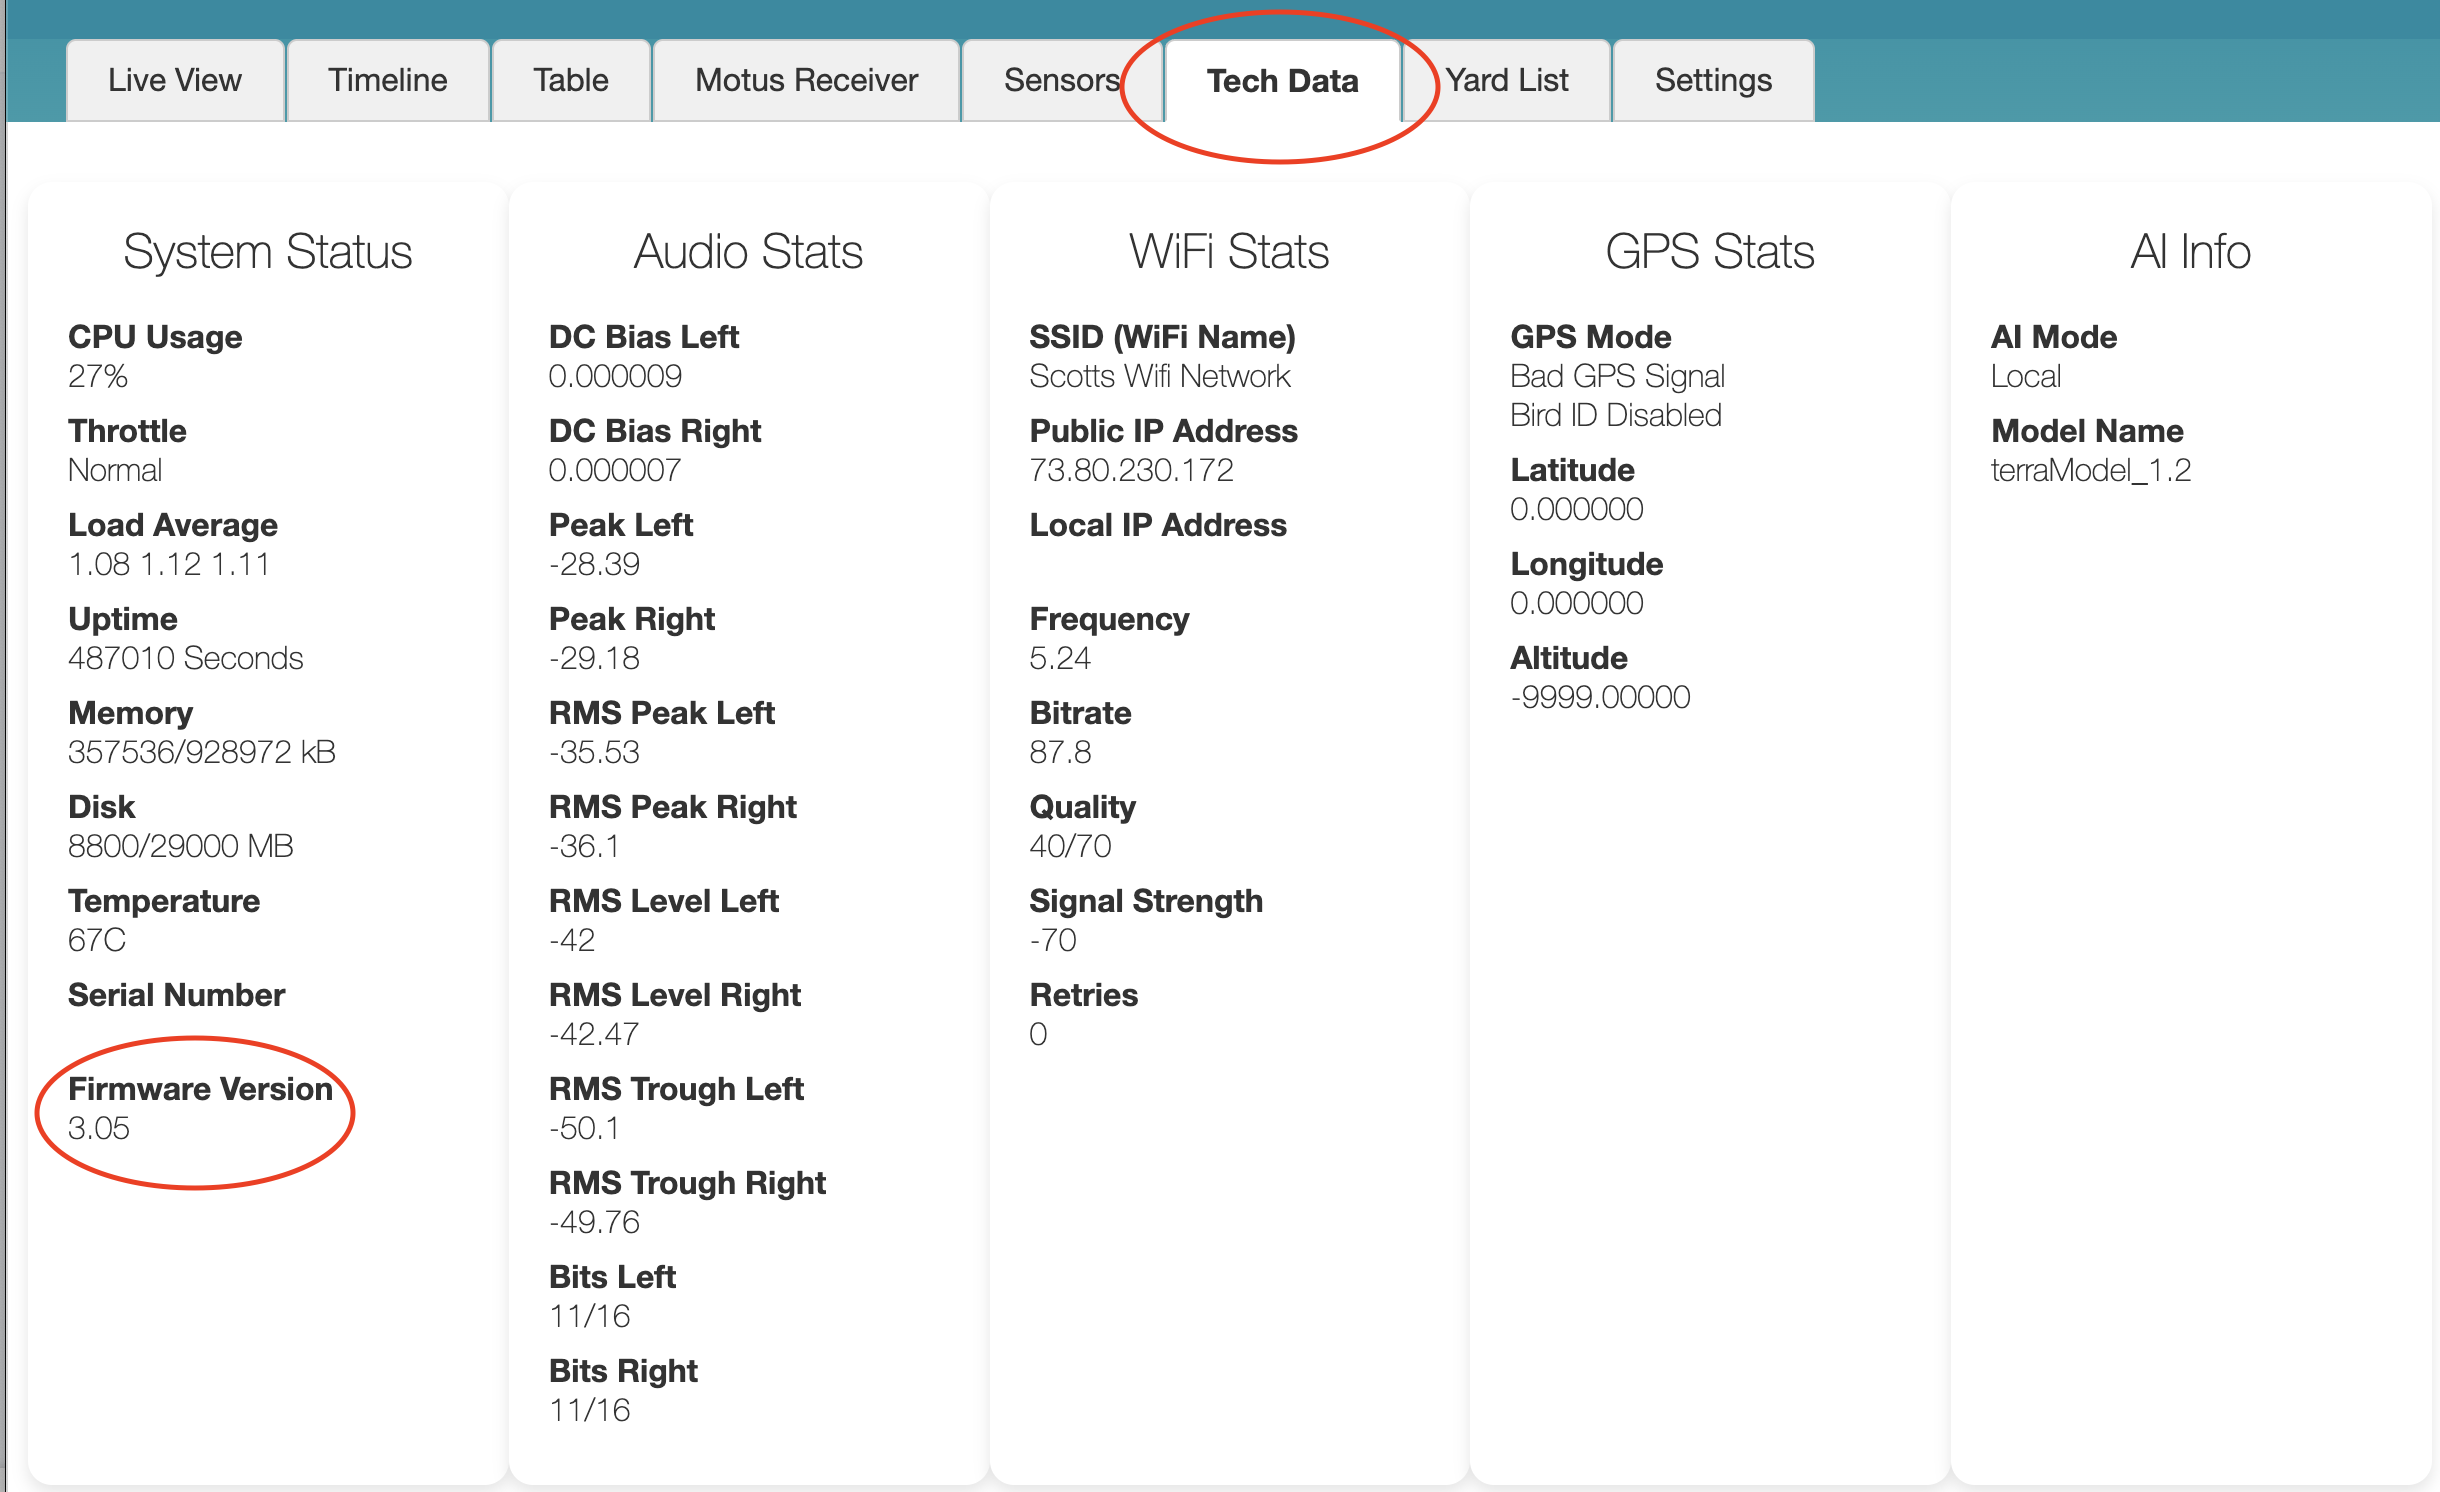Click the Tech Data tab
The image size is (2440, 1492).
[1282, 80]
